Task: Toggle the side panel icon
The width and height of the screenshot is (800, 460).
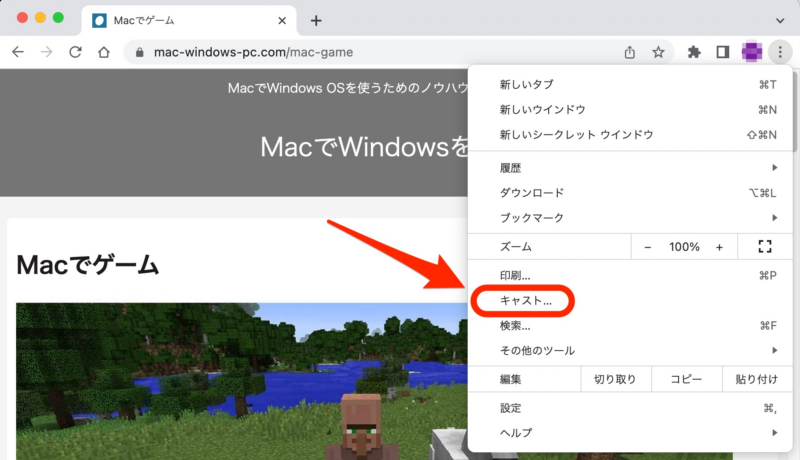Action: coord(722,52)
